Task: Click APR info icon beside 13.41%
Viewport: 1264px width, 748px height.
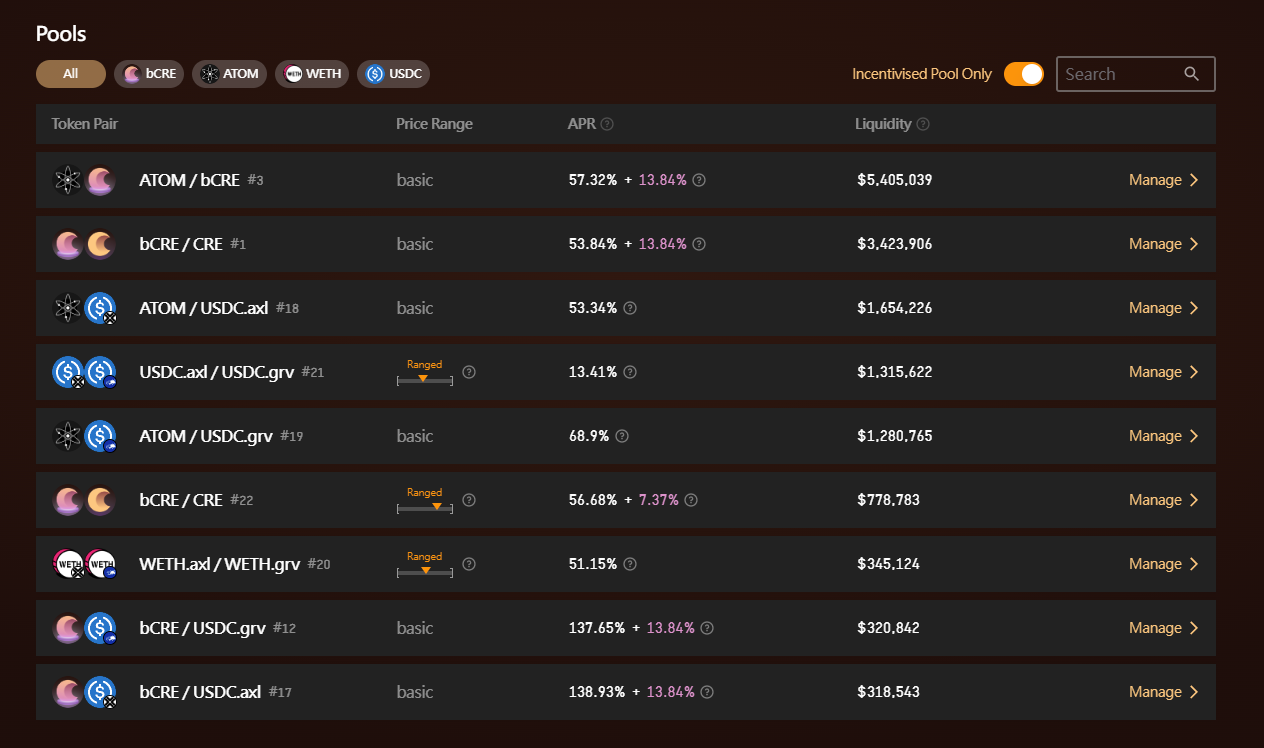Action: (x=630, y=372)
